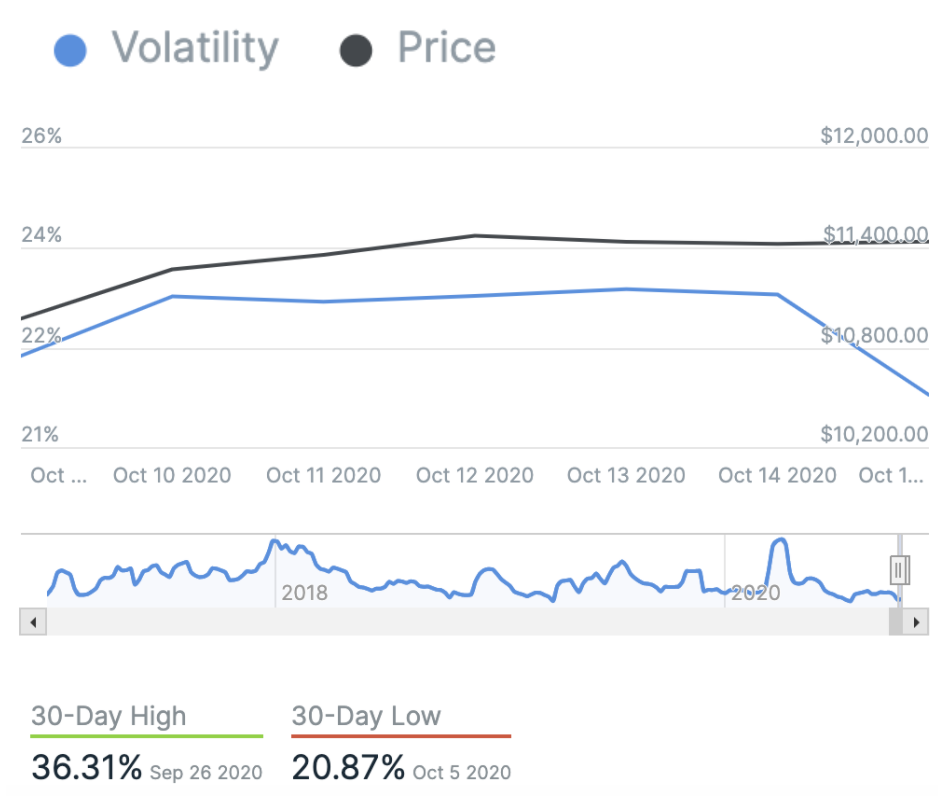Click the 36.31% high value

[87, 767]
